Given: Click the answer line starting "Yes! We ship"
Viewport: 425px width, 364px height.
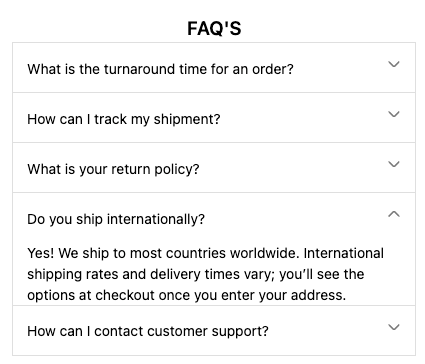Looking at the screenshot, I should [205, 253].
